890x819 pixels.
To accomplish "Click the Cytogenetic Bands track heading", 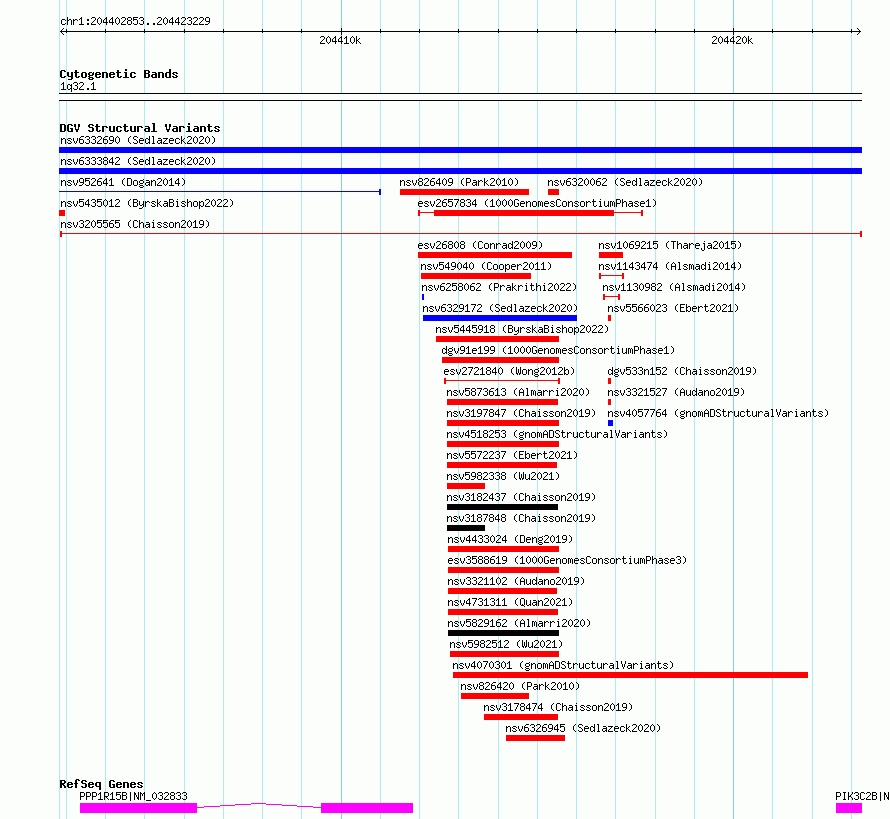I will pos(119,74).
